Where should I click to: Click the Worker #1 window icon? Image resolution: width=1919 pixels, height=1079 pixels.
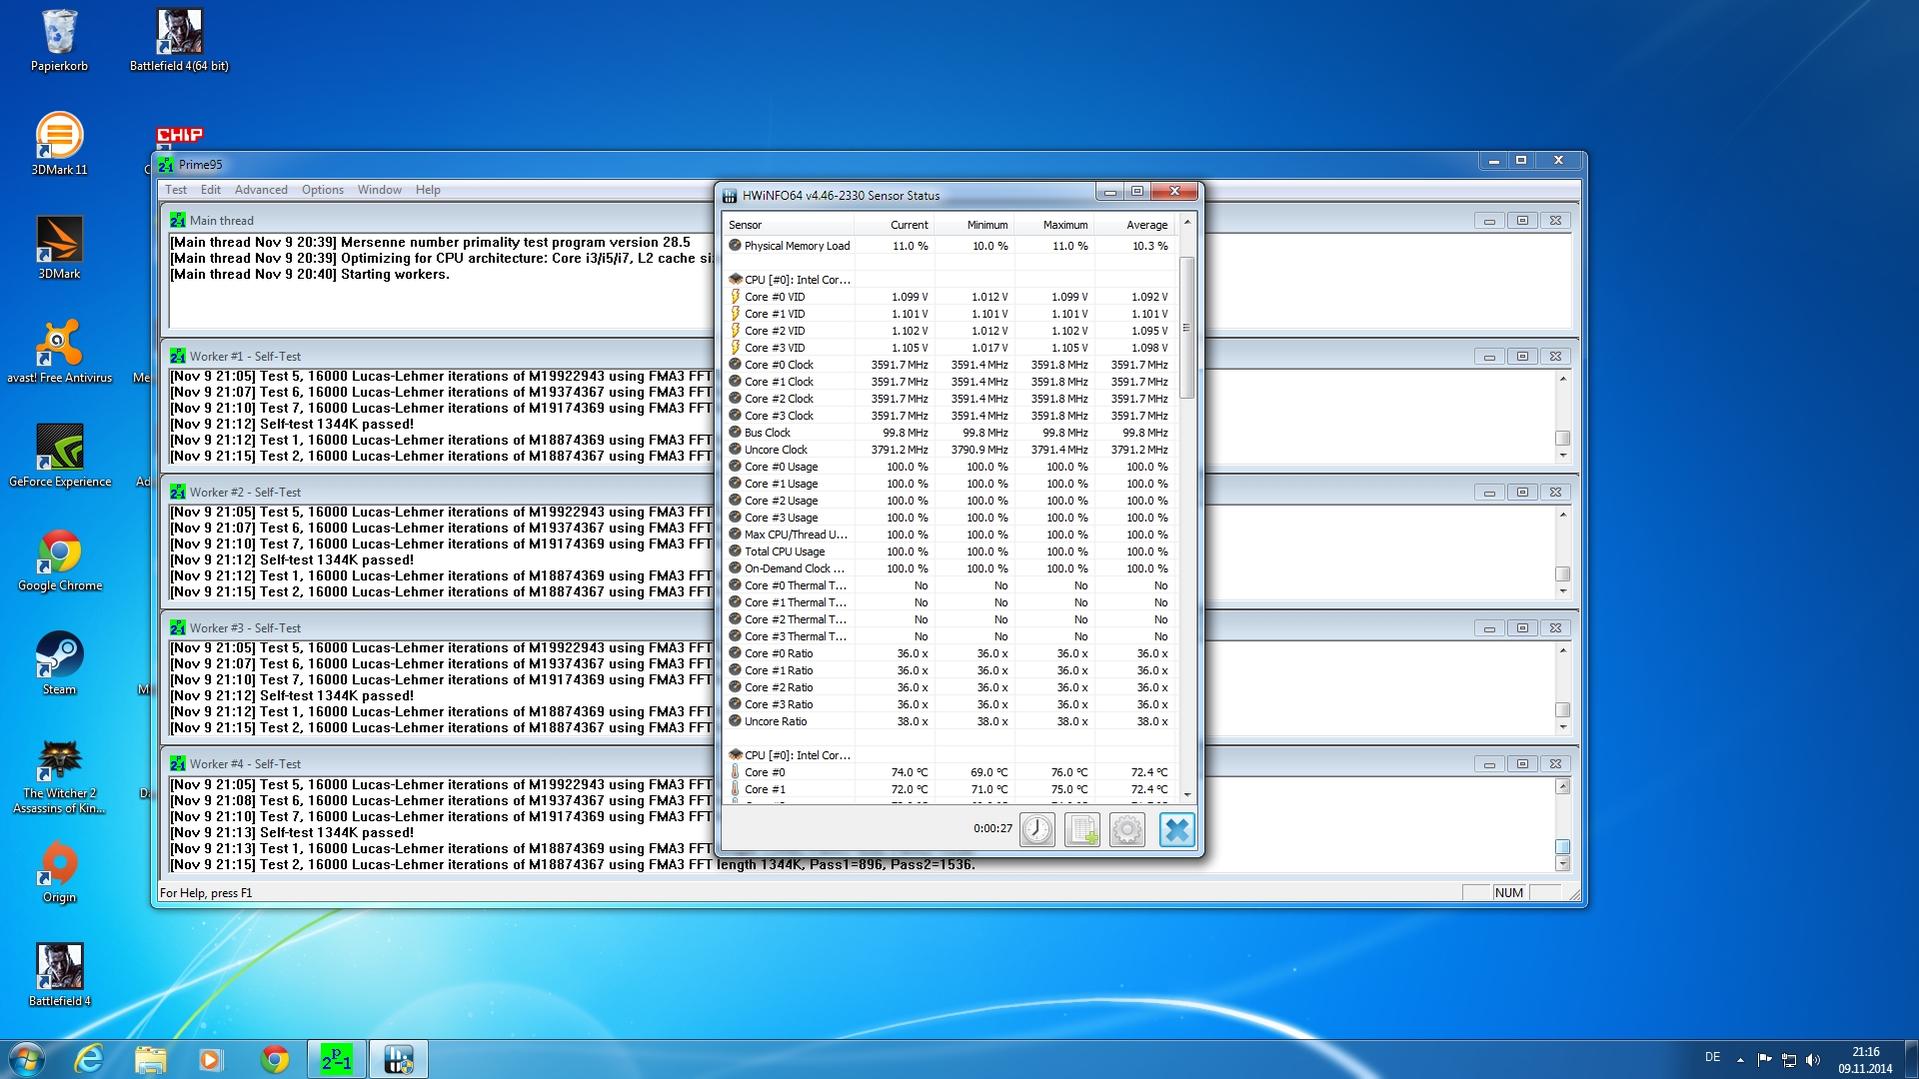pyautogui.click(x=177, y=356)
